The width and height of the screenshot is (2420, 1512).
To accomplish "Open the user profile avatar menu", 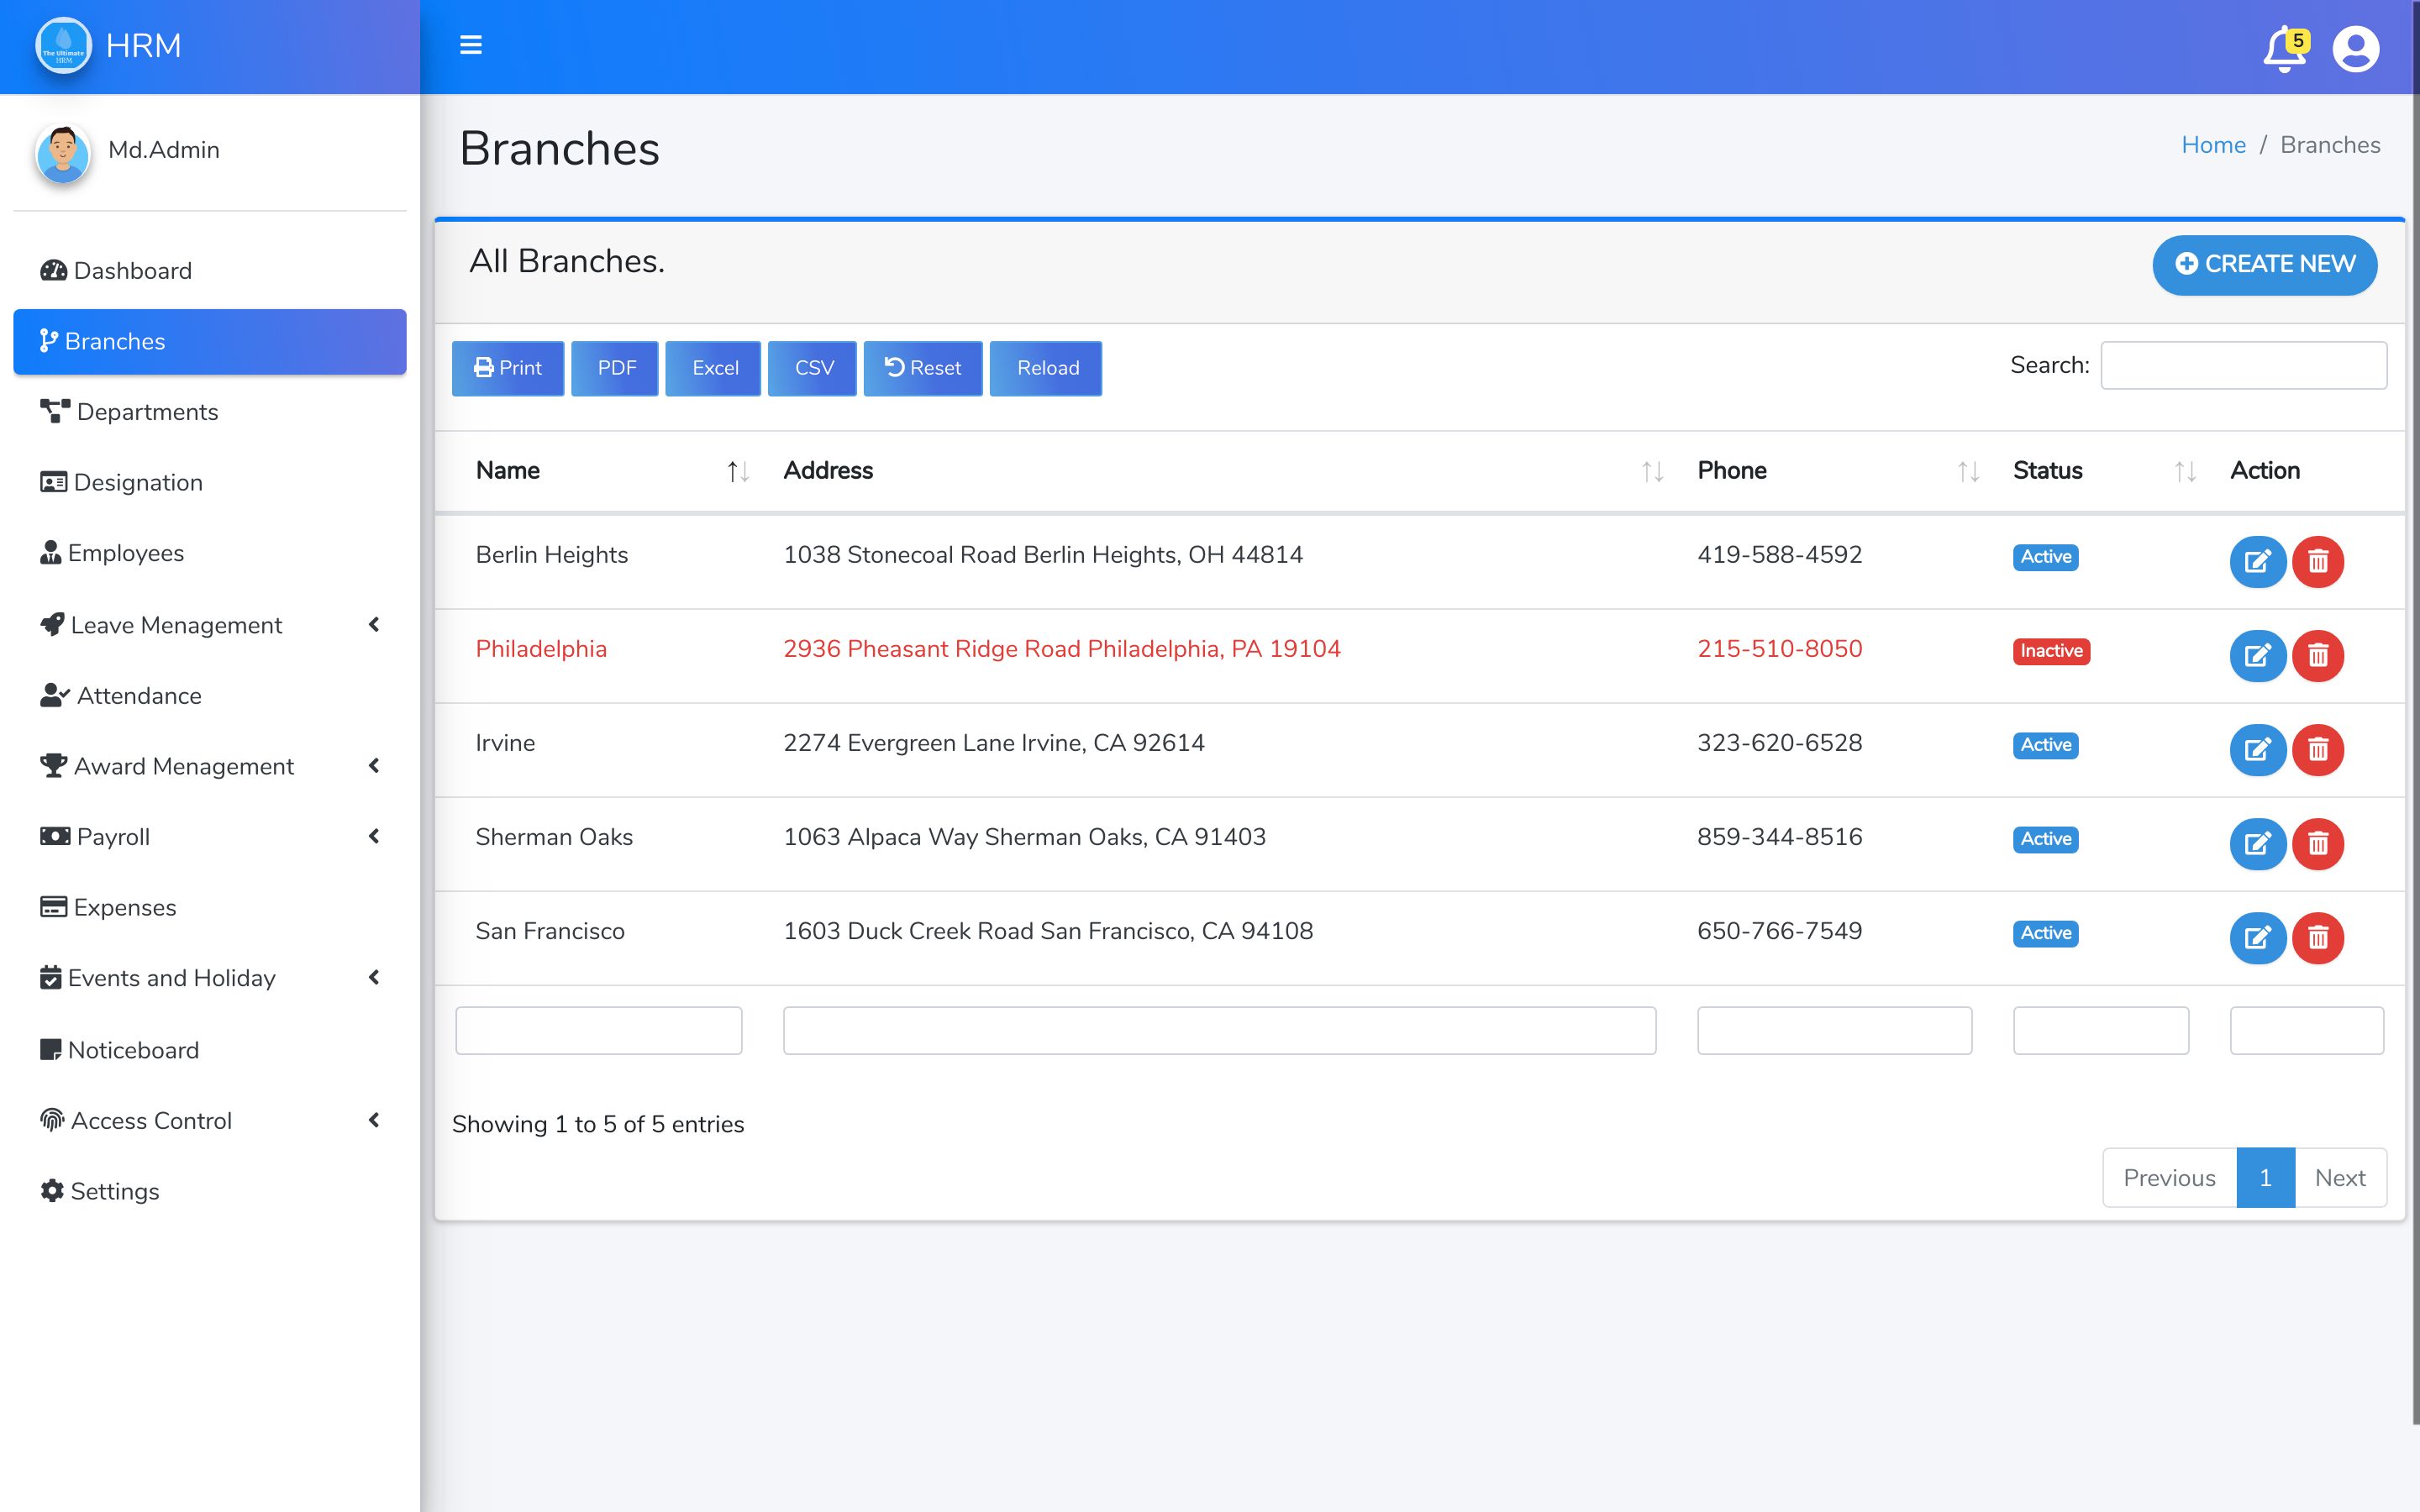I will (2355, 49).
